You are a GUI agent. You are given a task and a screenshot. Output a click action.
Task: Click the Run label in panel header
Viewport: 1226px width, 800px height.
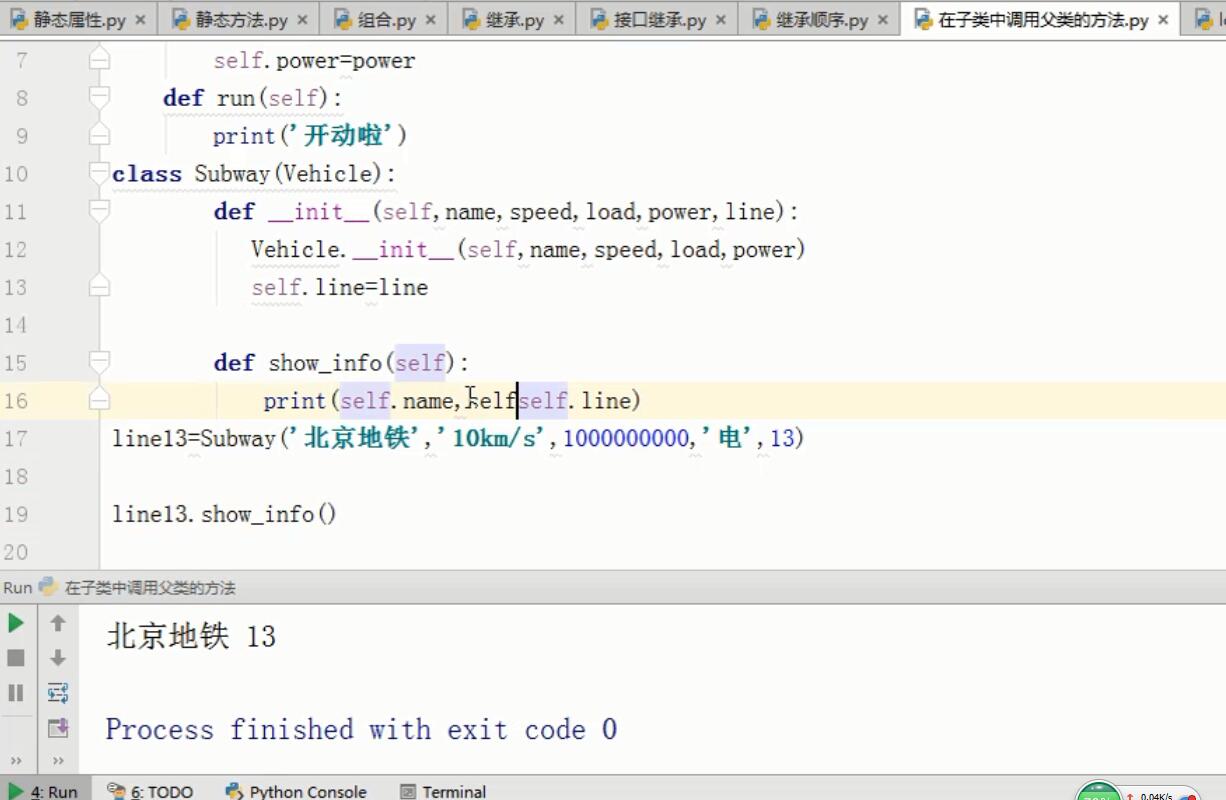[x=17, y=588]
